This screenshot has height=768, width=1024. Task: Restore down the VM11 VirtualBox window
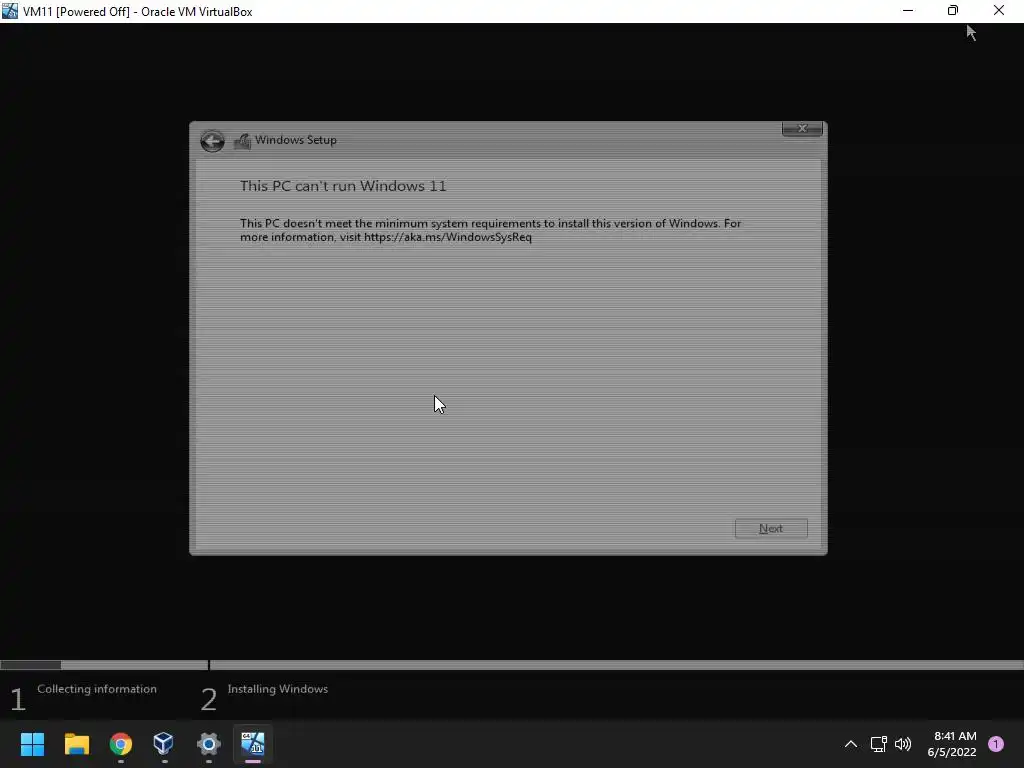click(x=953, y=10)
